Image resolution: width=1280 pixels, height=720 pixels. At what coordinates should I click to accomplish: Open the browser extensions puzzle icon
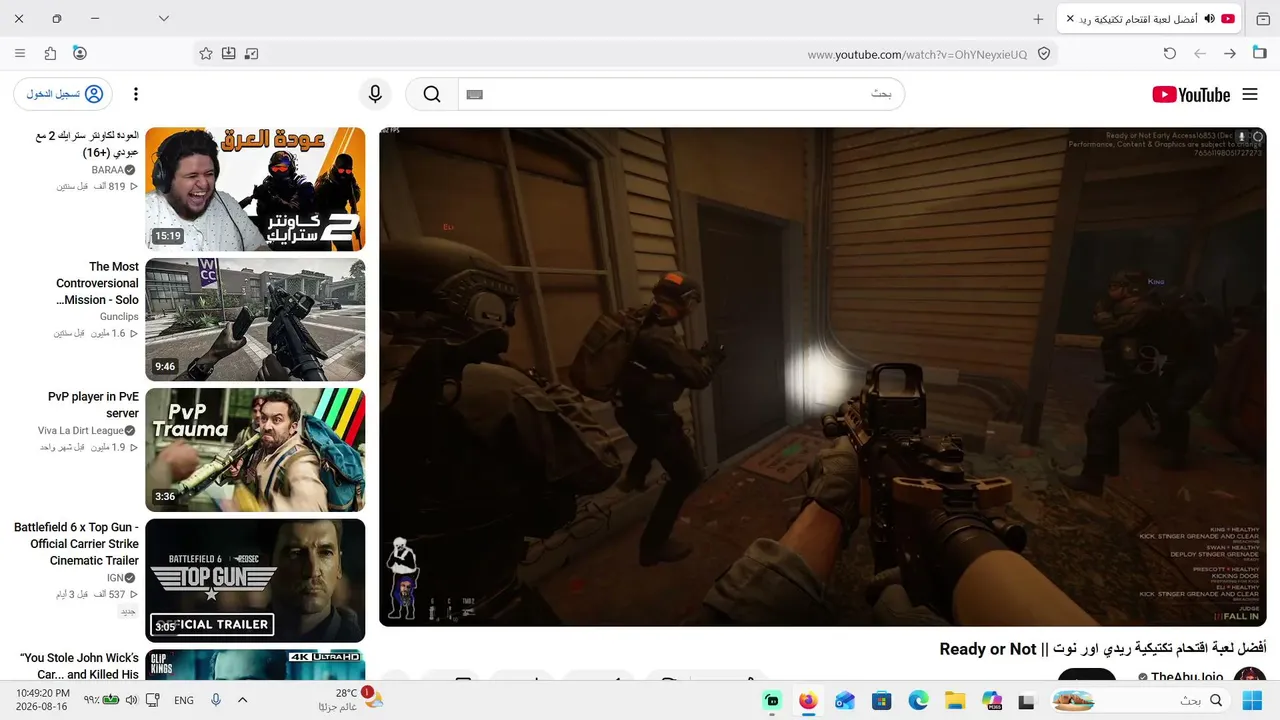pos(50,54)
